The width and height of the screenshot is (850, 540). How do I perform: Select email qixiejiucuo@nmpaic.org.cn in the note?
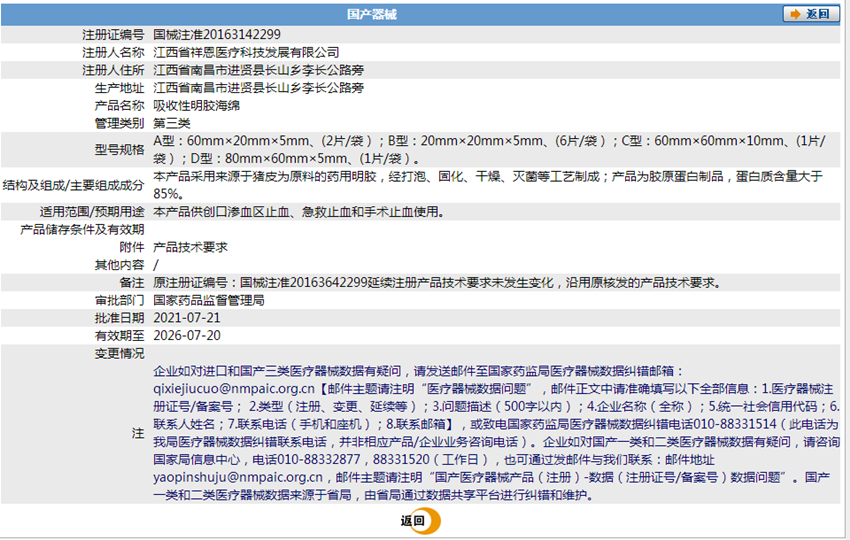(234, 389)
